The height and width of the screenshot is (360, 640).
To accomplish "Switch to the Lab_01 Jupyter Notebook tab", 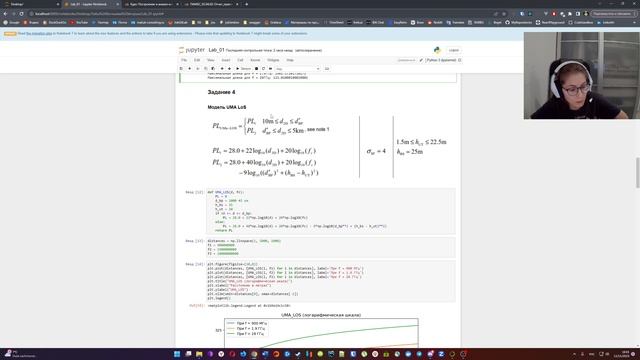I will pyautogui.click(x=91, y=4).
